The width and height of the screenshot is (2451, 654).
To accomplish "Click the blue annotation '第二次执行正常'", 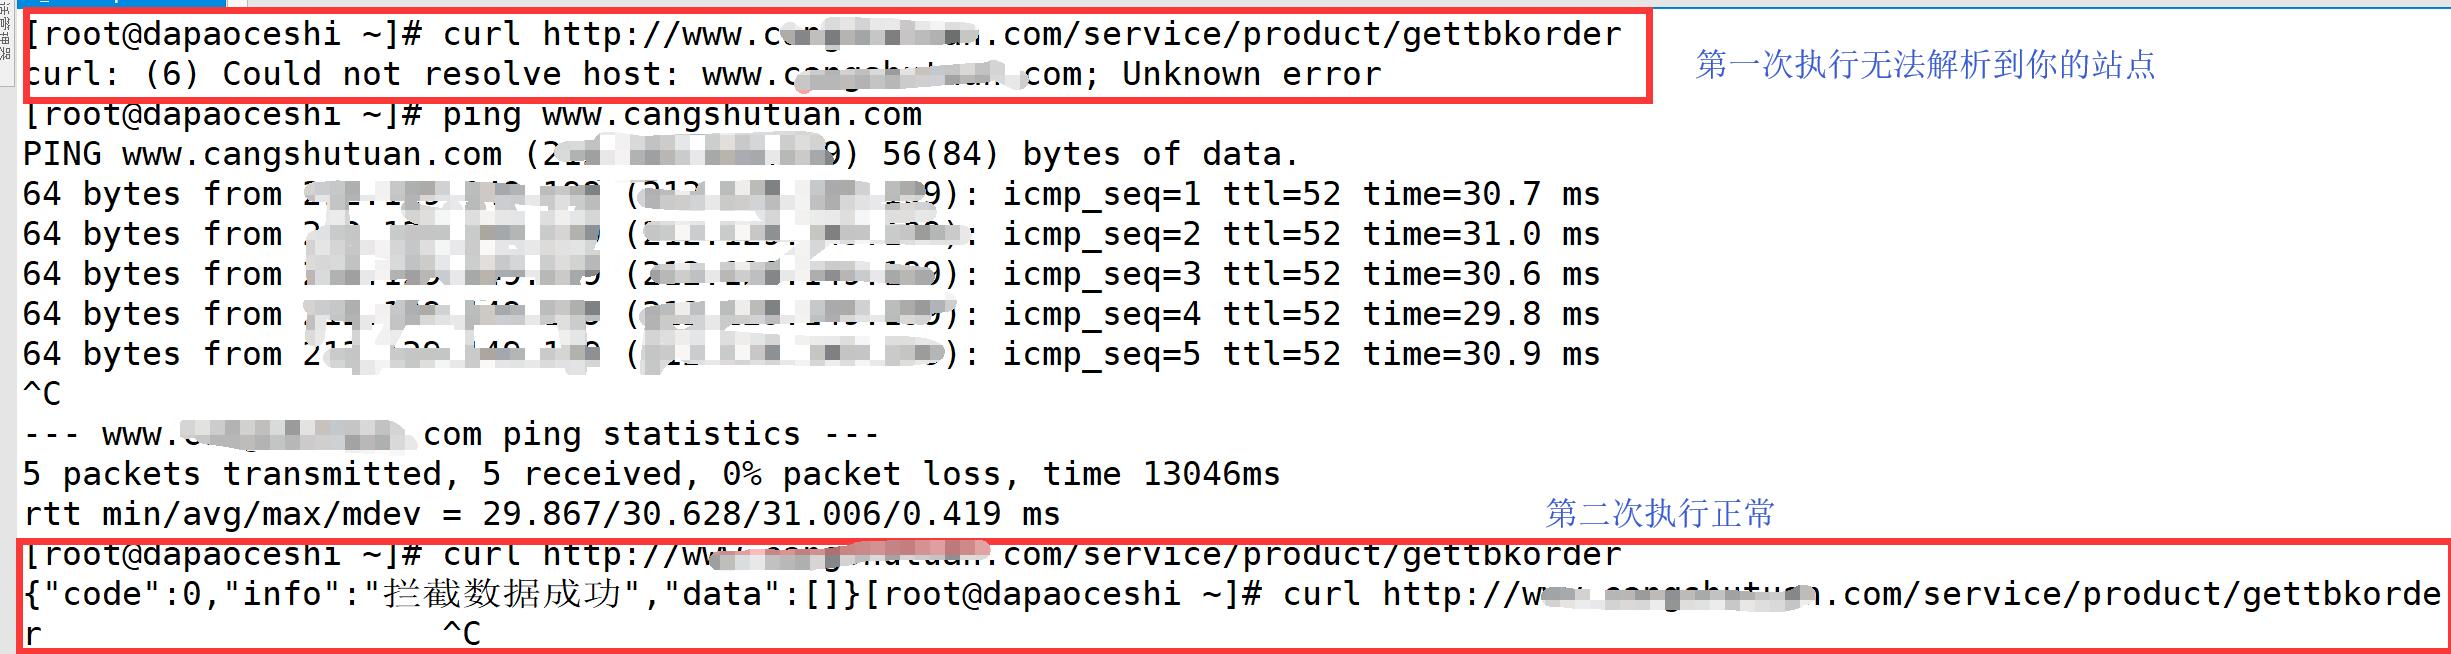I will tap(1660, 513).
